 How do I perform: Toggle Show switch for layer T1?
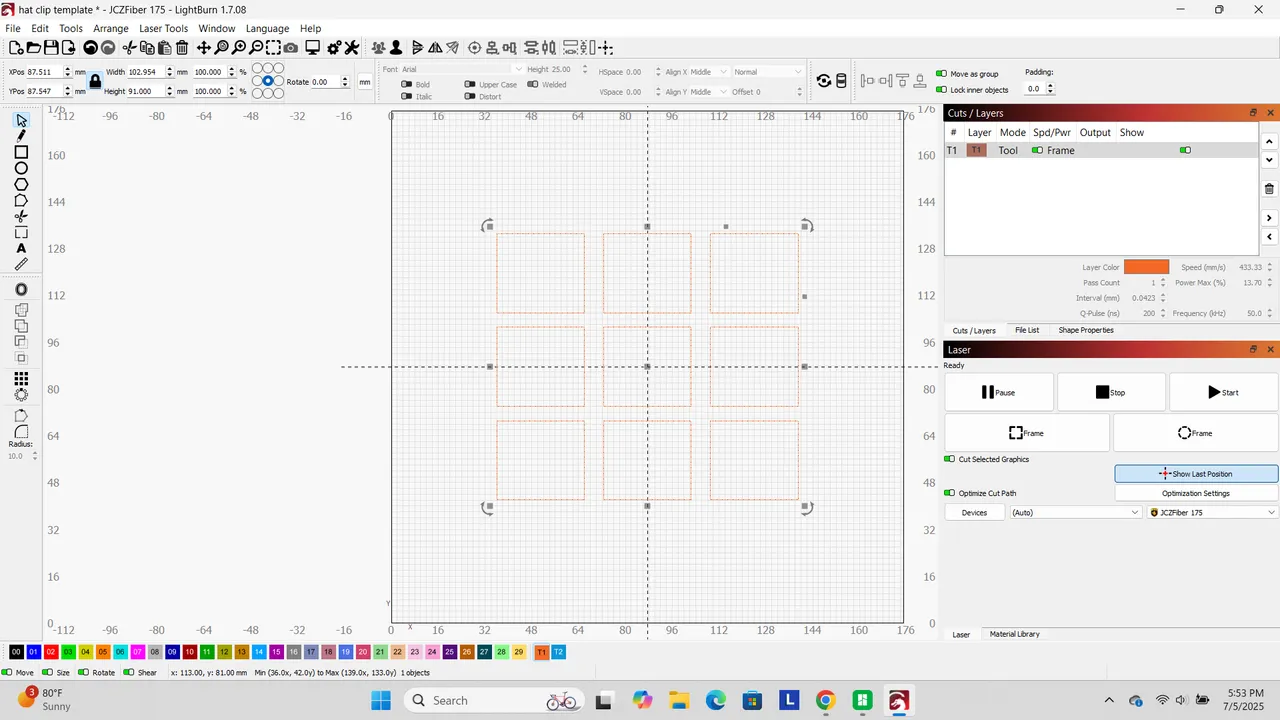coord(1185,150)
